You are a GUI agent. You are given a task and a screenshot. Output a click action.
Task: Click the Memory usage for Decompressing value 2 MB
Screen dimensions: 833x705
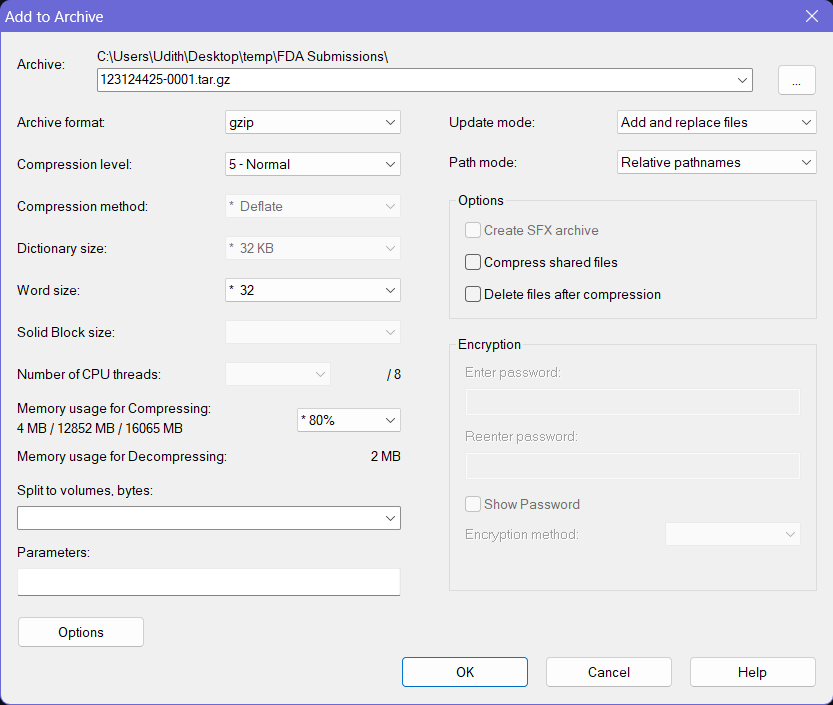click(x=386, y=456)
